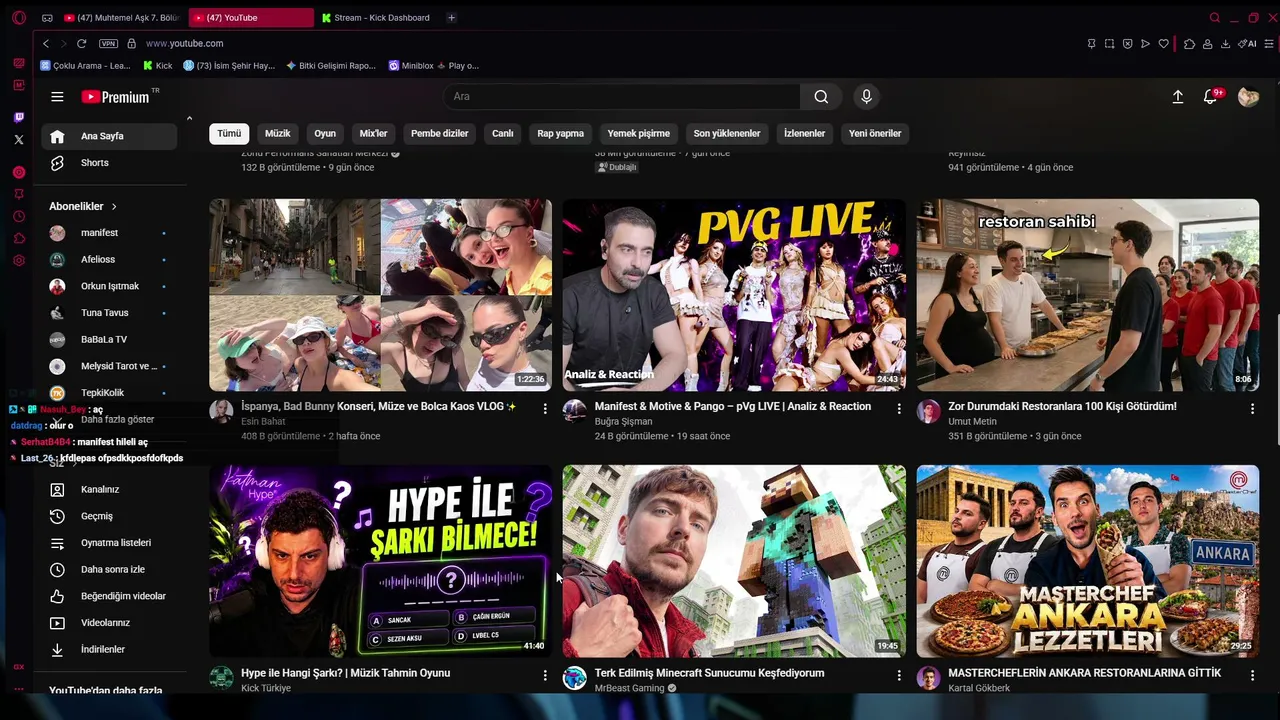Open options for the Zor Durumdaki Restoranlara video
Screen dimensions: 1280x720
coord(1252,408)
